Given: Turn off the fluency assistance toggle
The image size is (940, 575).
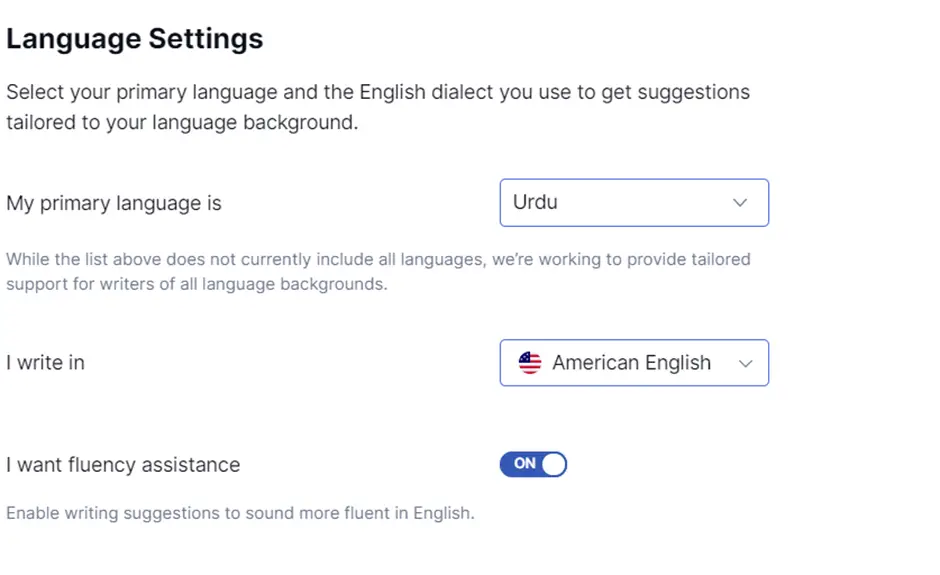Looking at the screenshot, I should [x=533, y=464].
